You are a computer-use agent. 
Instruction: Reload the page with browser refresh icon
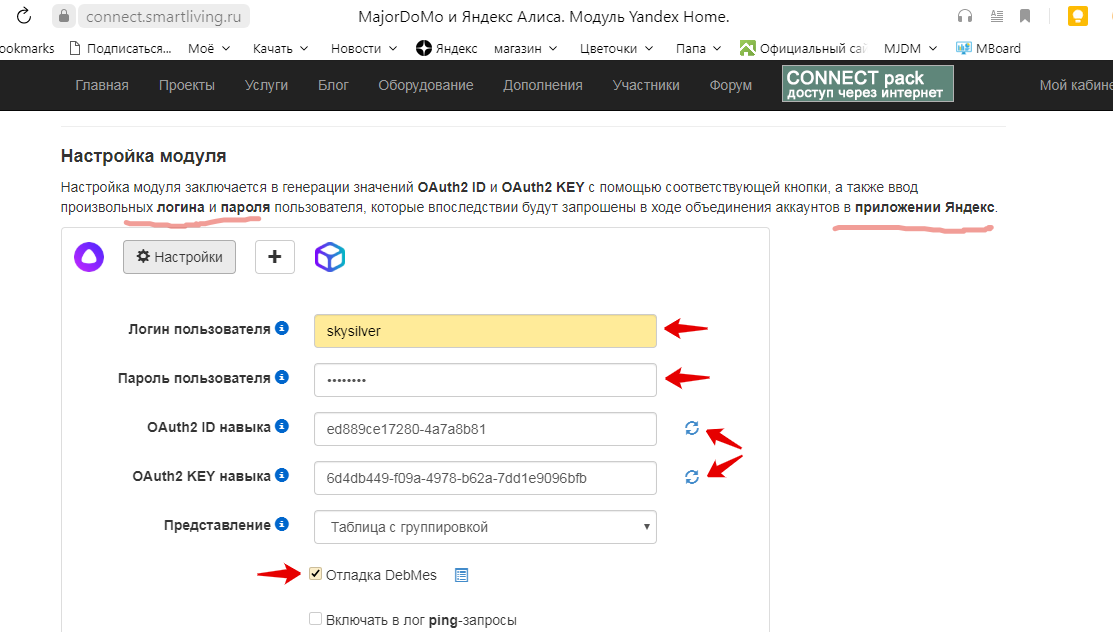[x=24, y=16]
